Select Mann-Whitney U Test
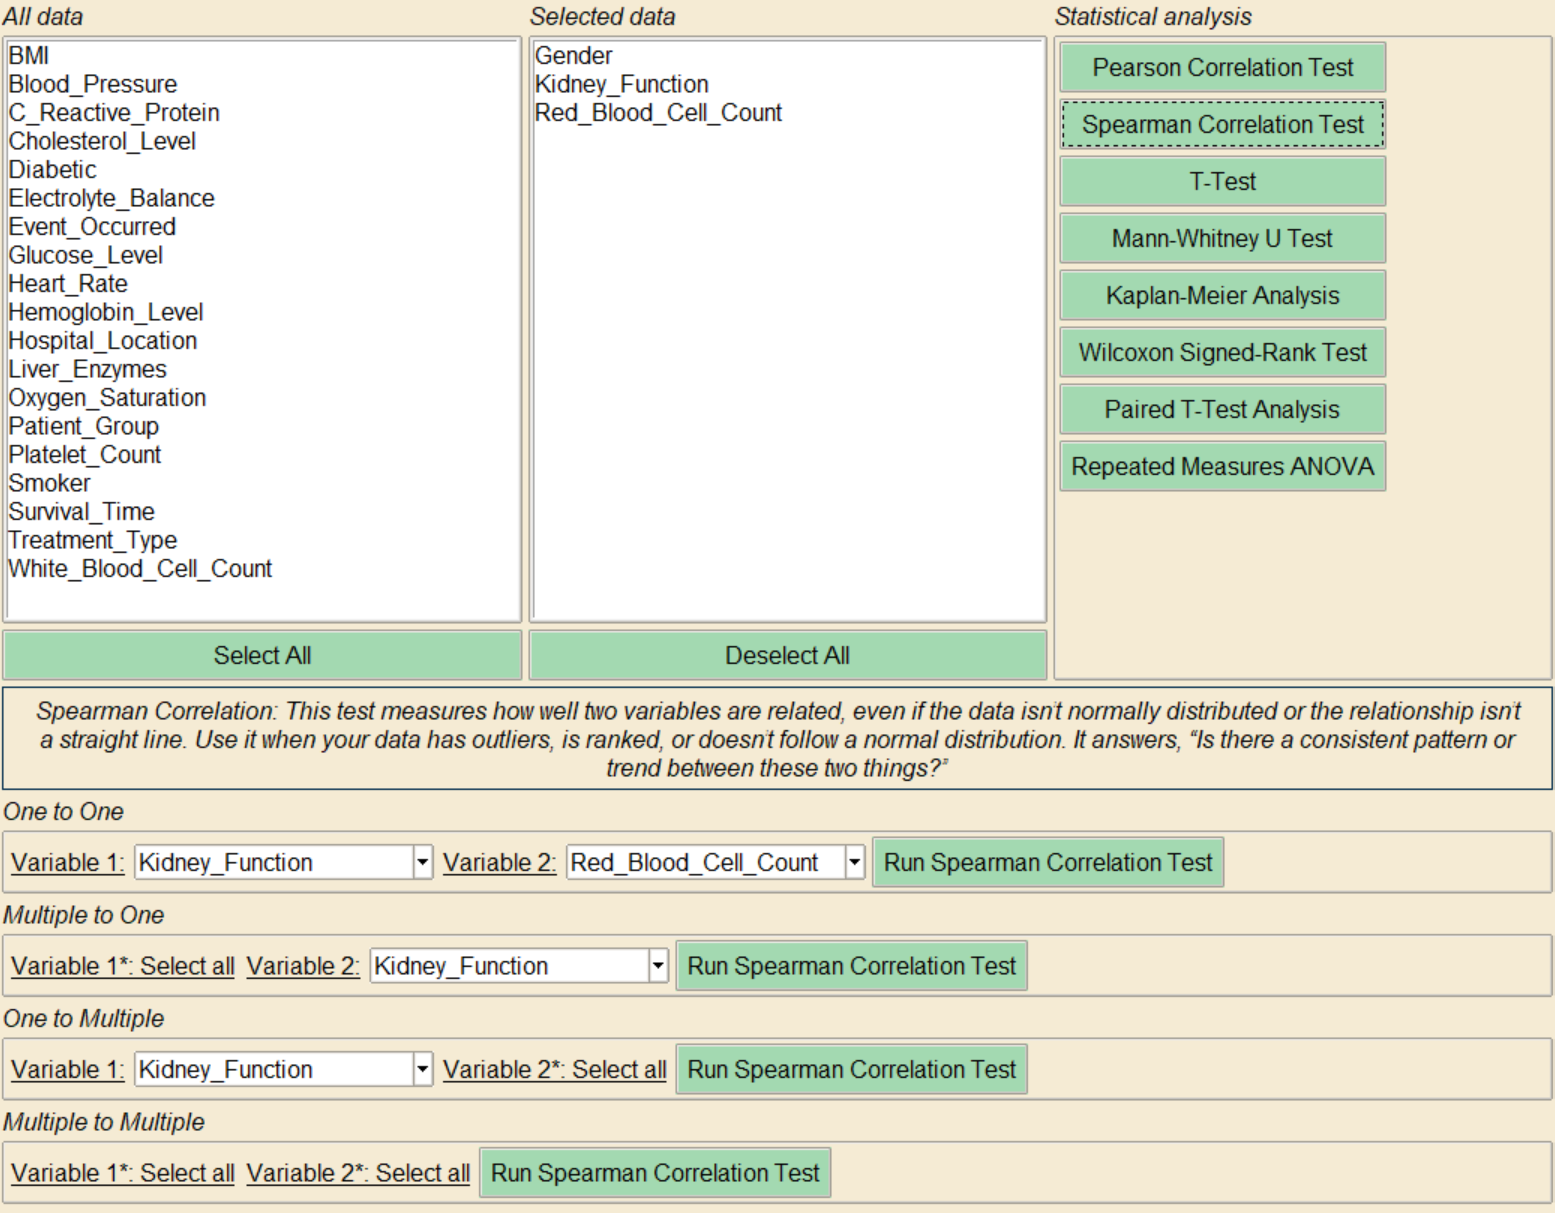 (x=1222, y=238)
